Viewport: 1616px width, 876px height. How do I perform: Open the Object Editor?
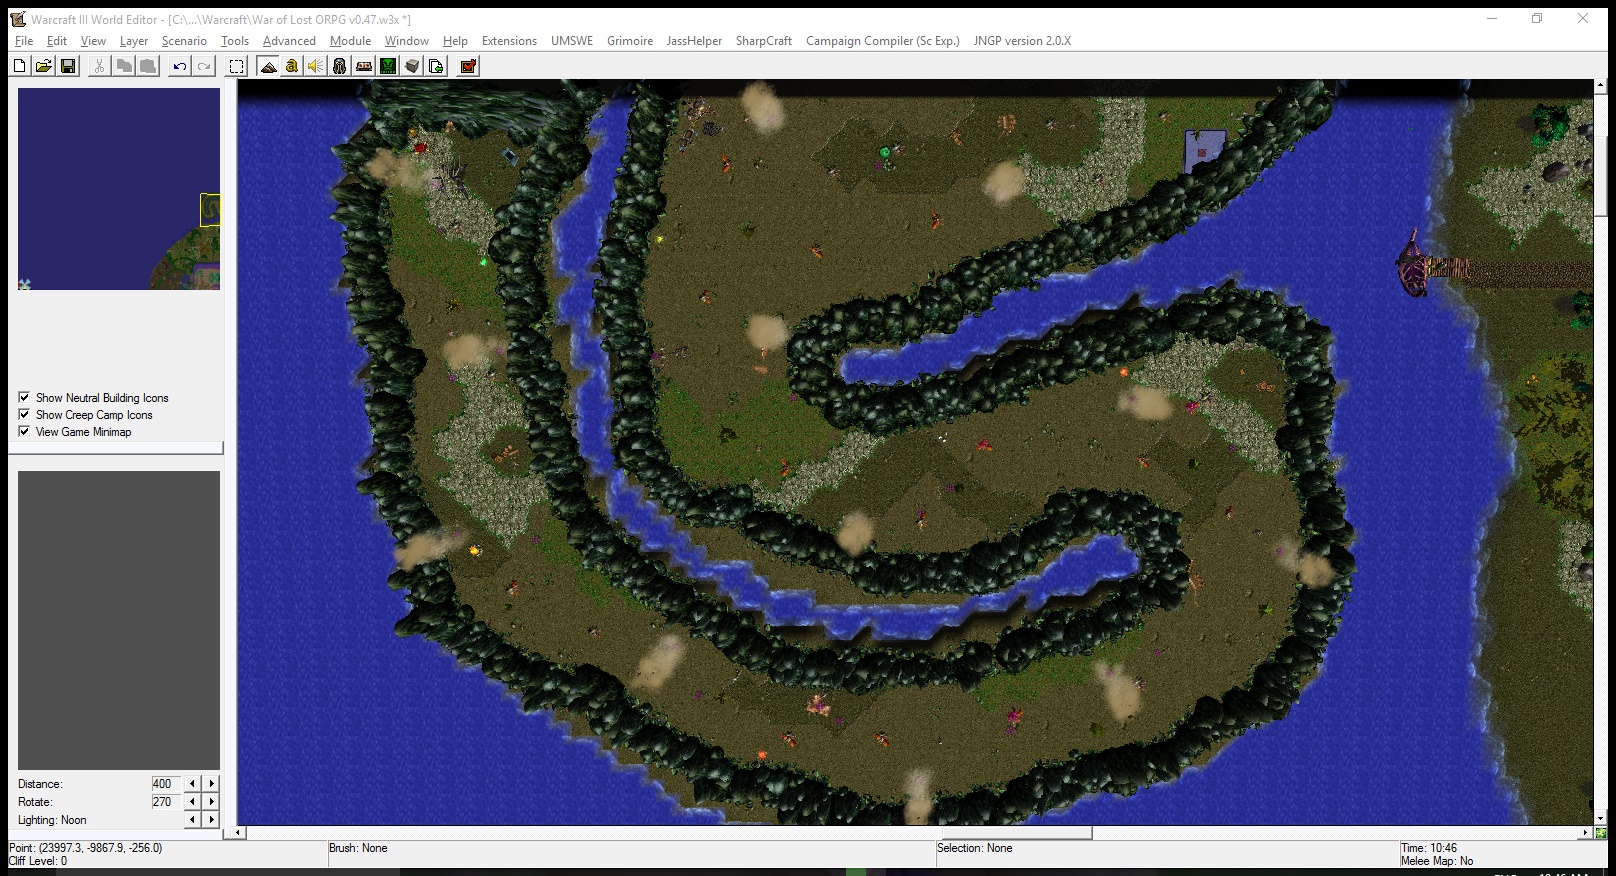[x=340, y=66]
